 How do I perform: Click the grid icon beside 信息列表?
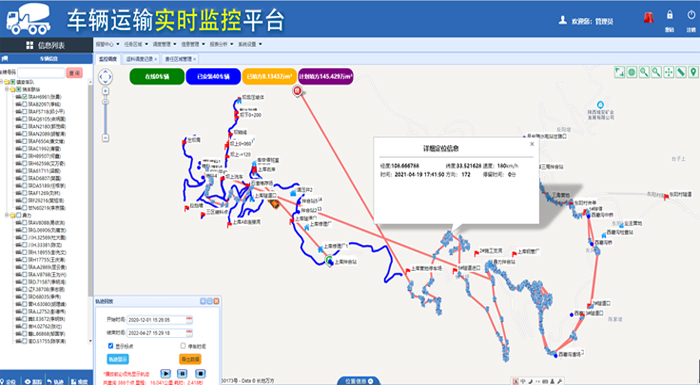point(29,45)
